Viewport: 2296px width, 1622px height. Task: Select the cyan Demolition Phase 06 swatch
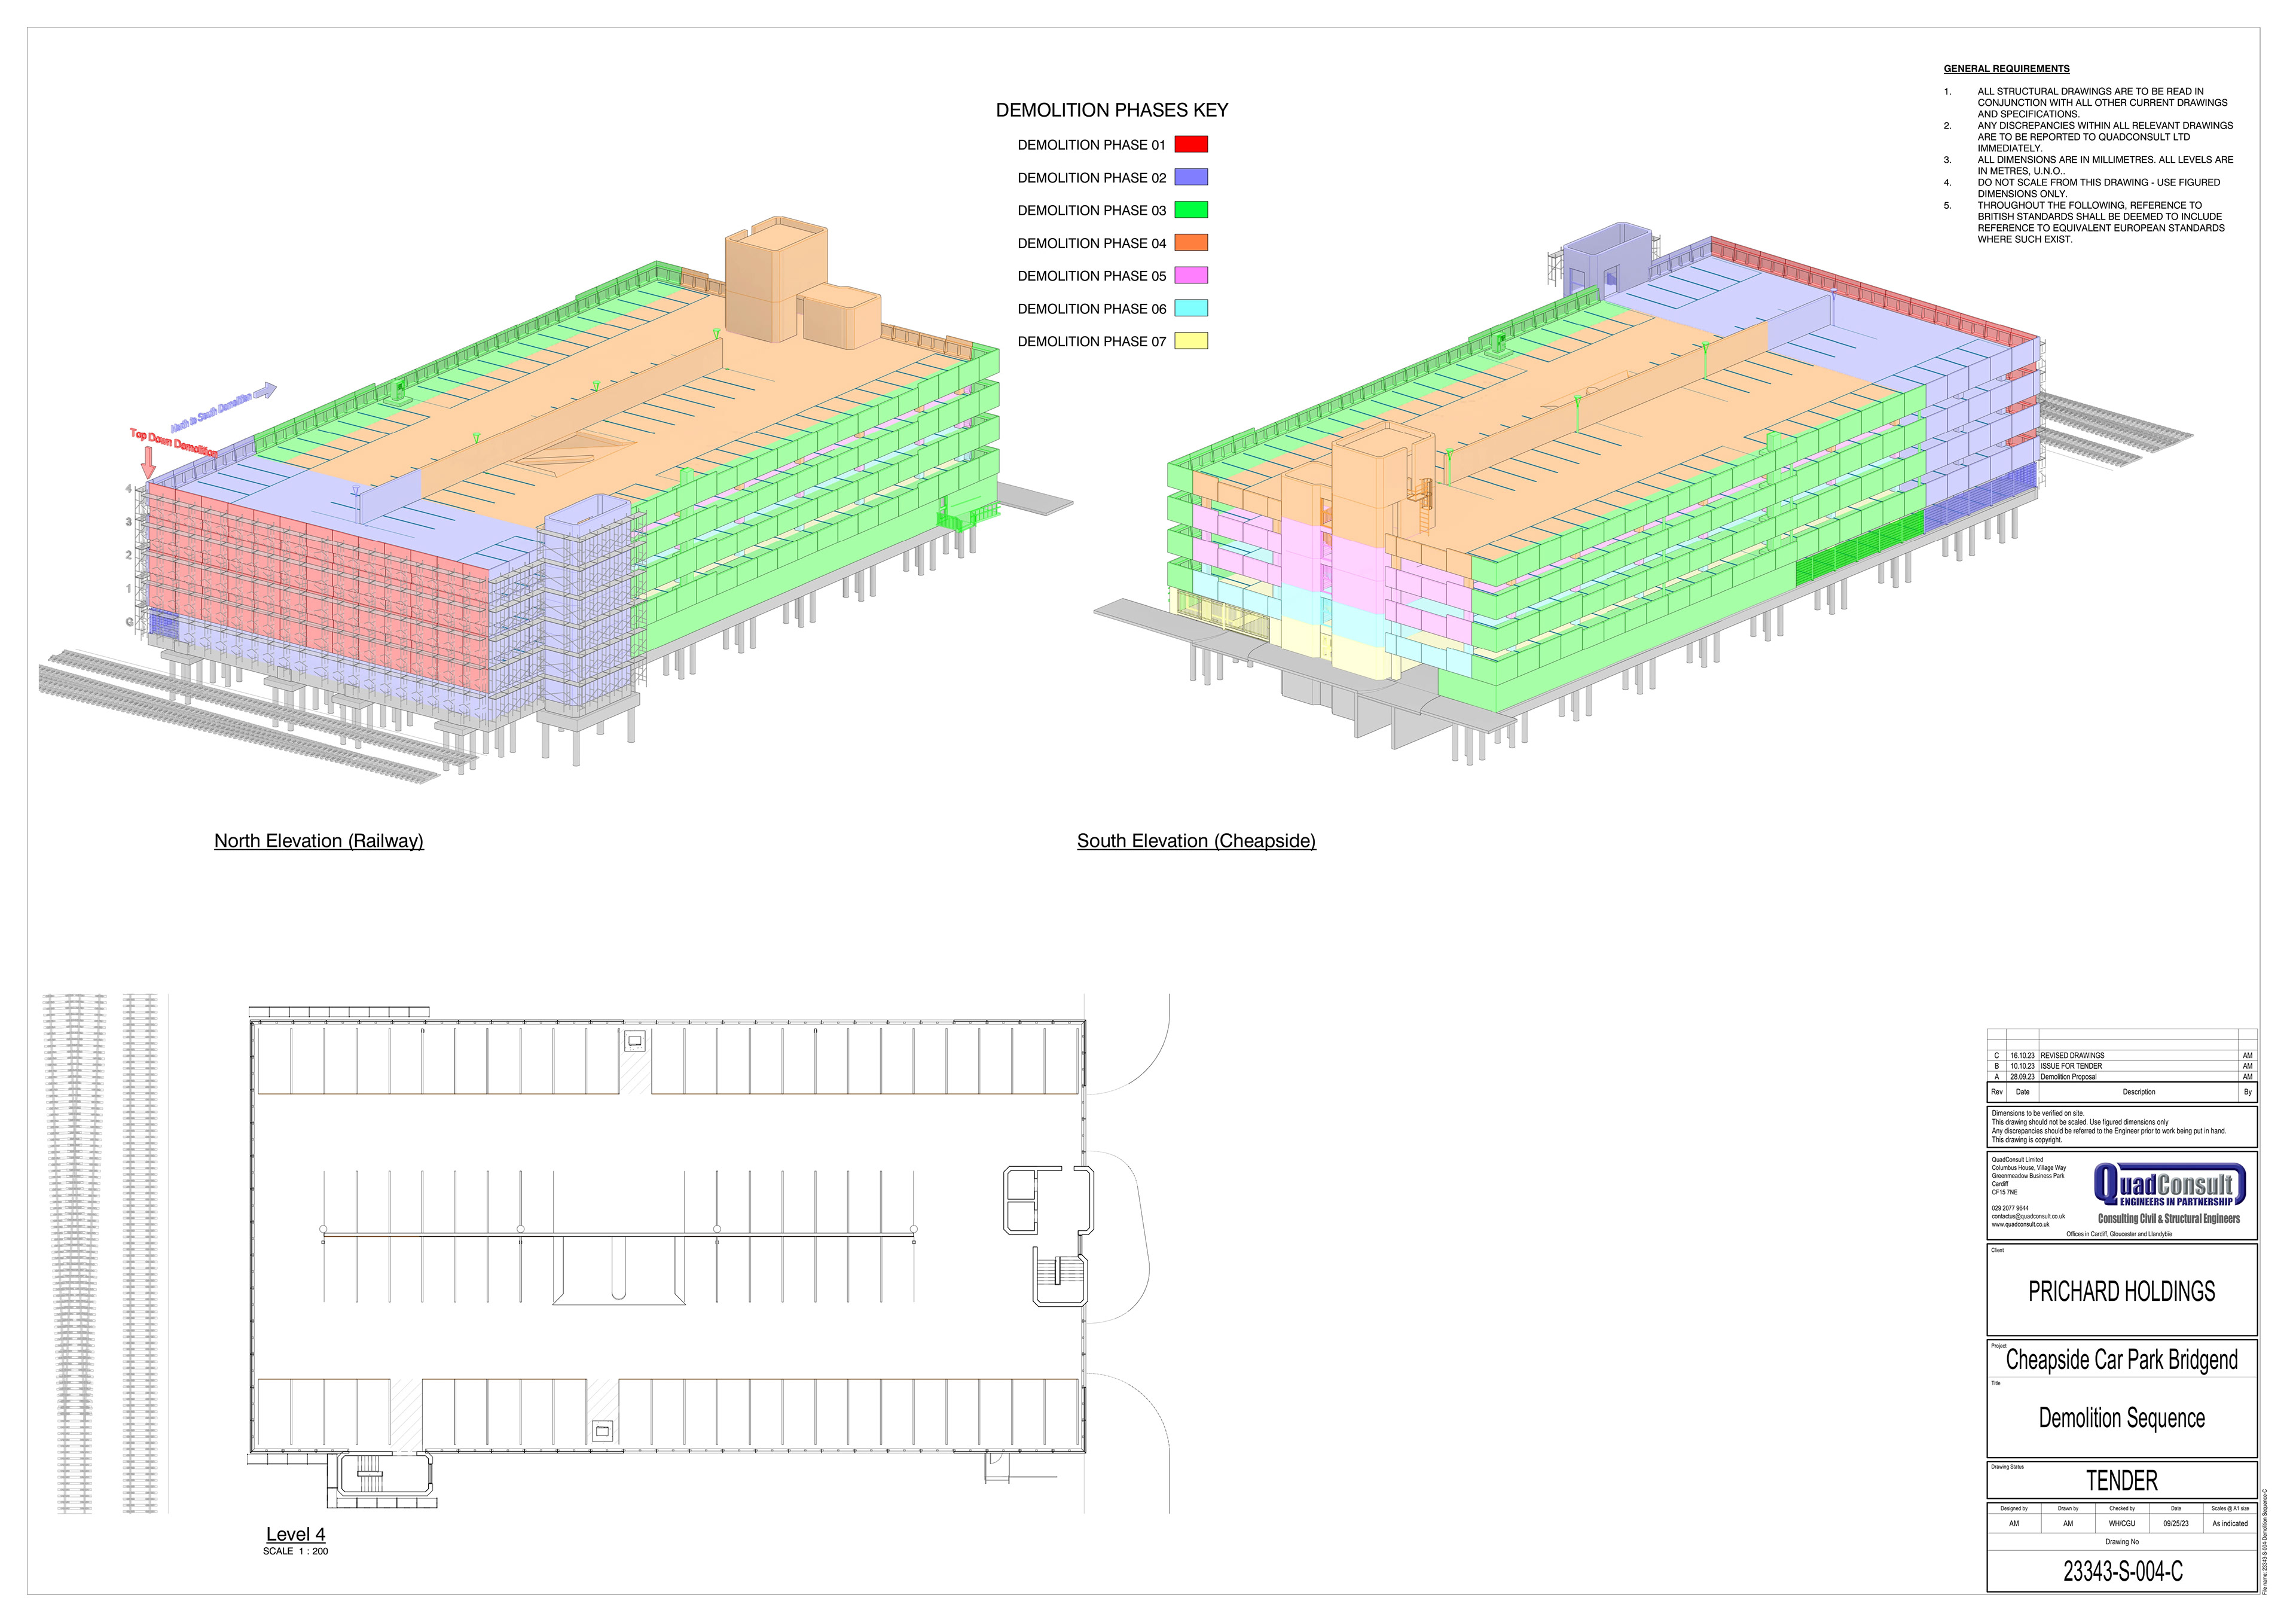[1190, 308]
